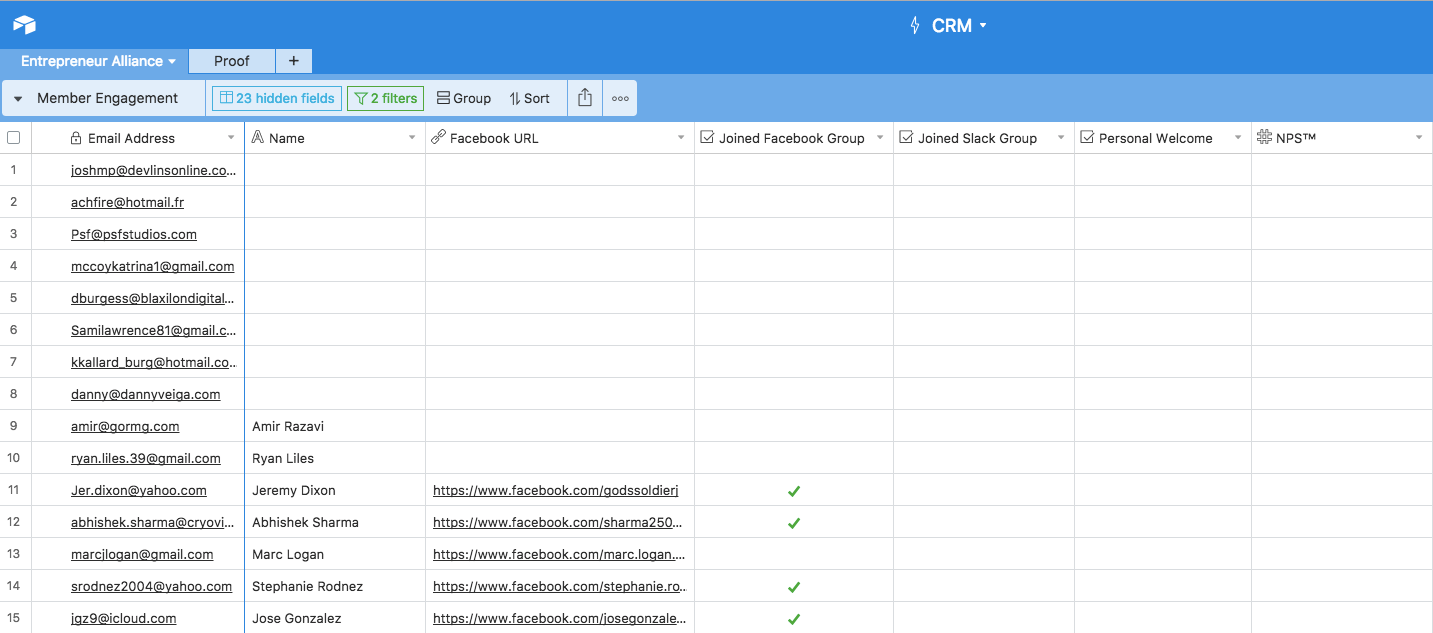The height and width of the screenshot is (633, 1433).
Task: Open the more options ellipsis menu
Action: coord(620,98)
